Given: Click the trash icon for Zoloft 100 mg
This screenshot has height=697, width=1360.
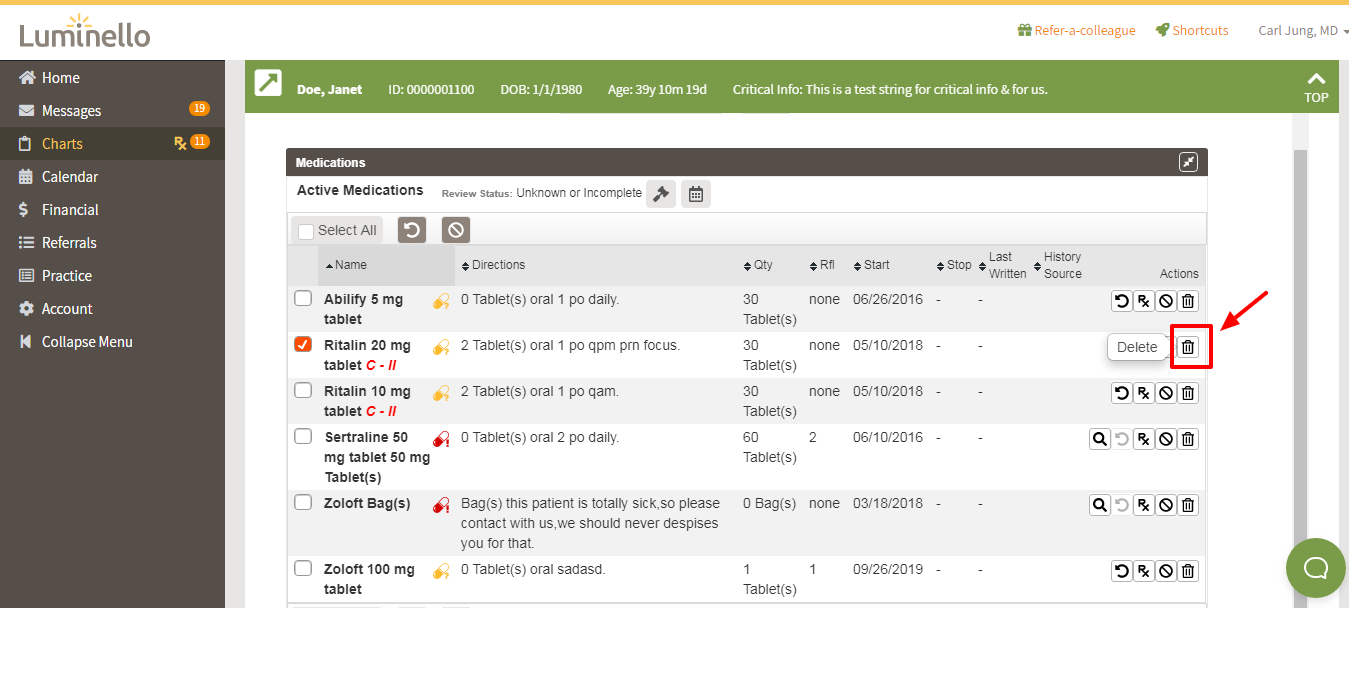Looking at the screenshot, I should click(1188, 571).
